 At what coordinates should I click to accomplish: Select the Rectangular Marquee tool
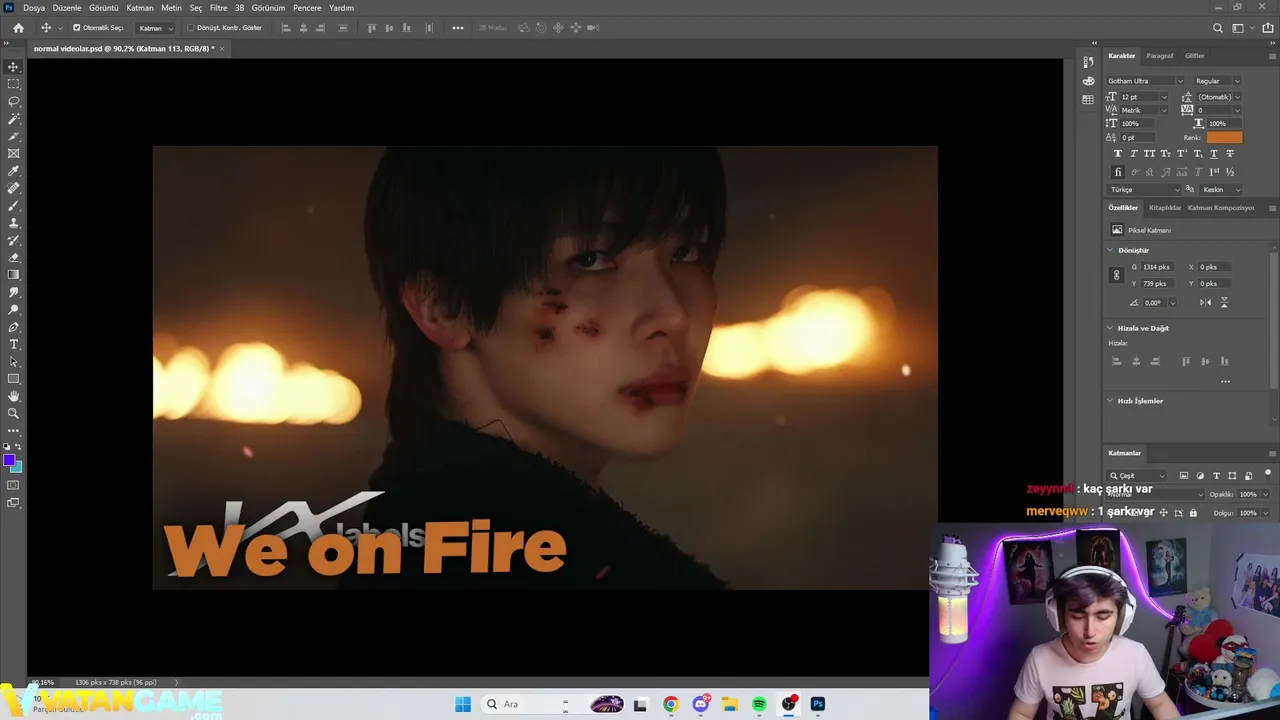(13, 84)
